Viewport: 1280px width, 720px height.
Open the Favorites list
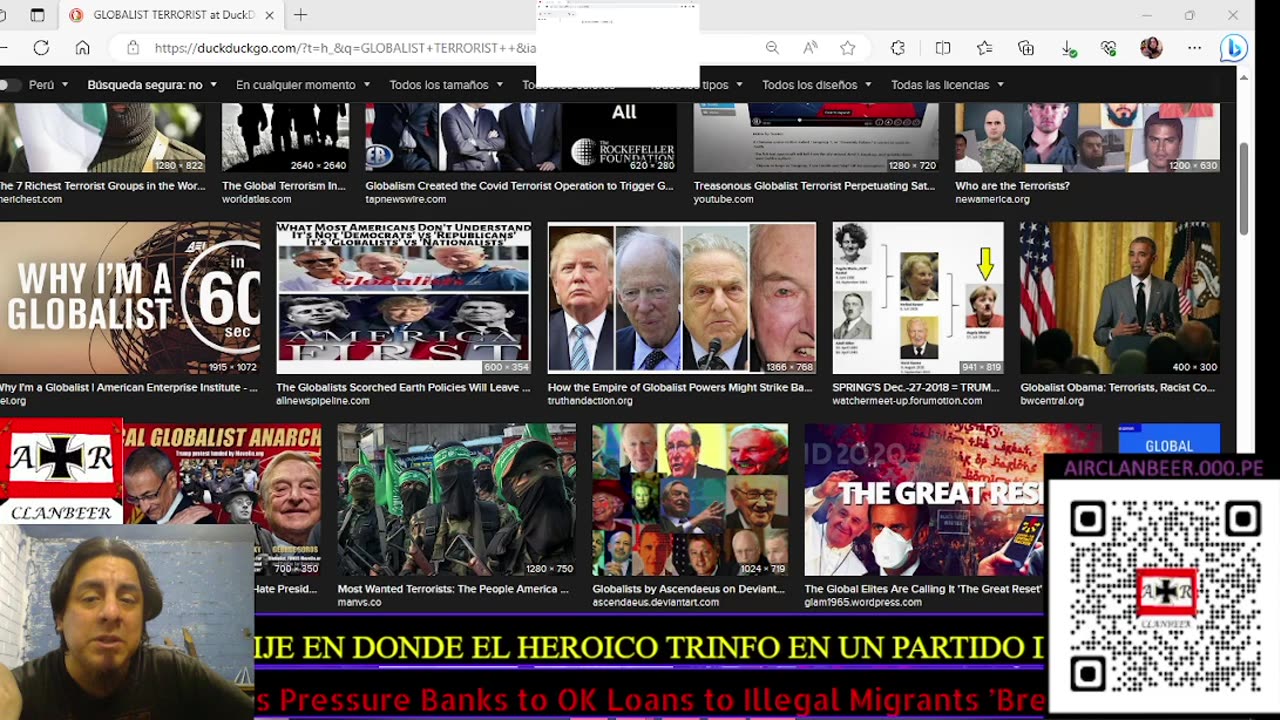point(984,48)
